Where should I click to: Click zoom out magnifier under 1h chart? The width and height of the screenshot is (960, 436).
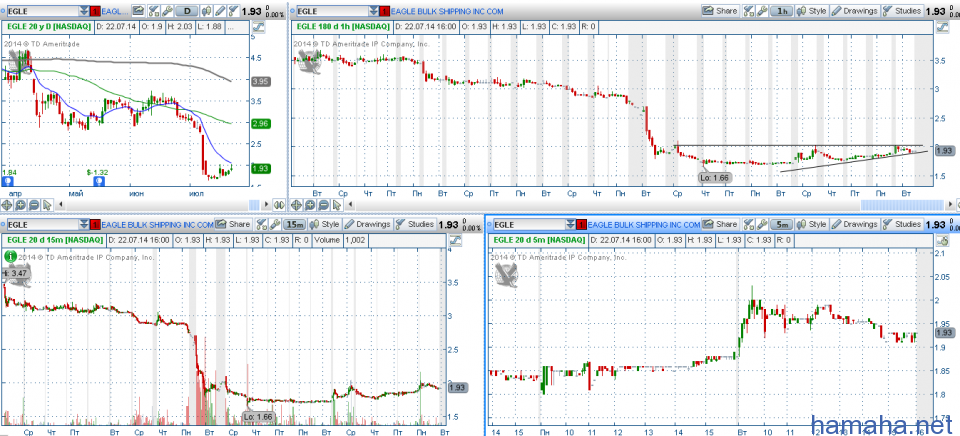(323, 205)
